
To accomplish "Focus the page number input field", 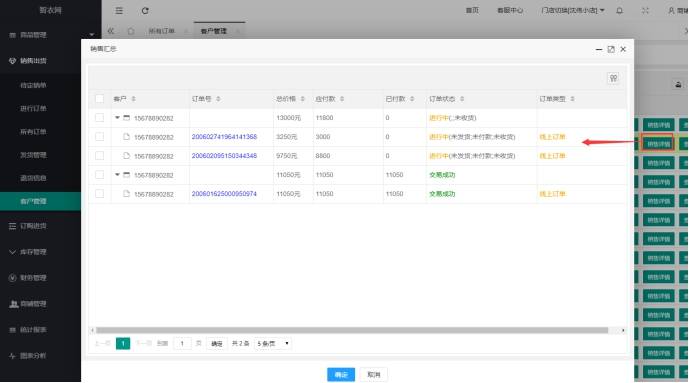I will [x=182, y=343].
